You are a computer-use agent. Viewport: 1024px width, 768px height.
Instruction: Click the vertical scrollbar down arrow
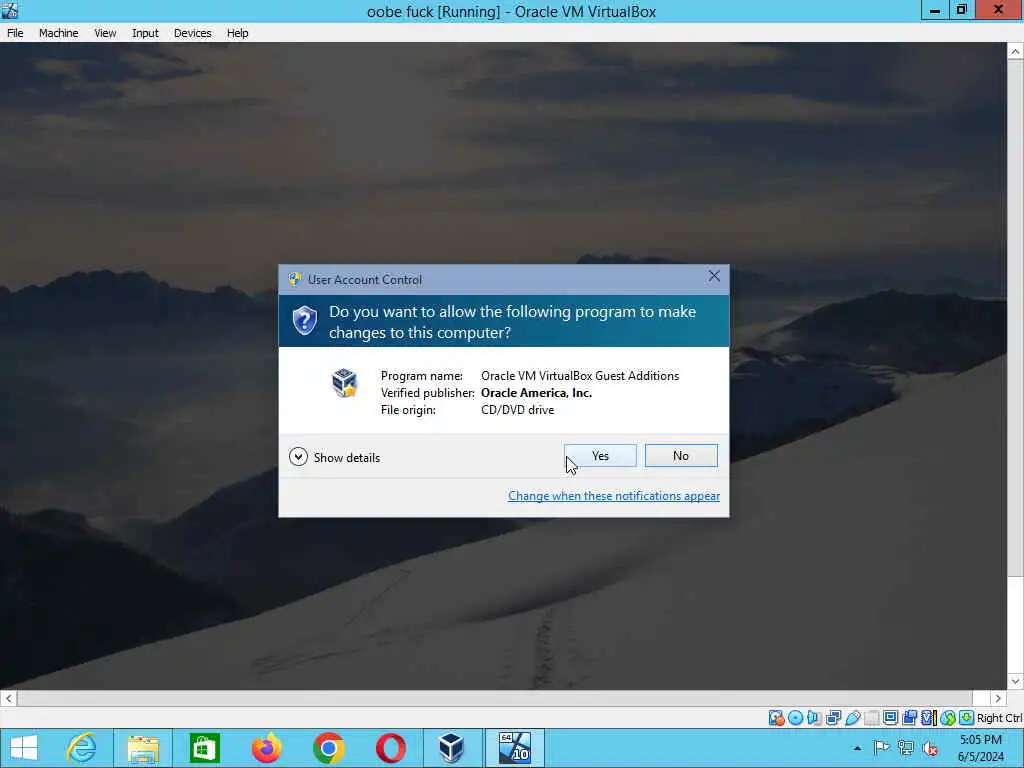1016,681
